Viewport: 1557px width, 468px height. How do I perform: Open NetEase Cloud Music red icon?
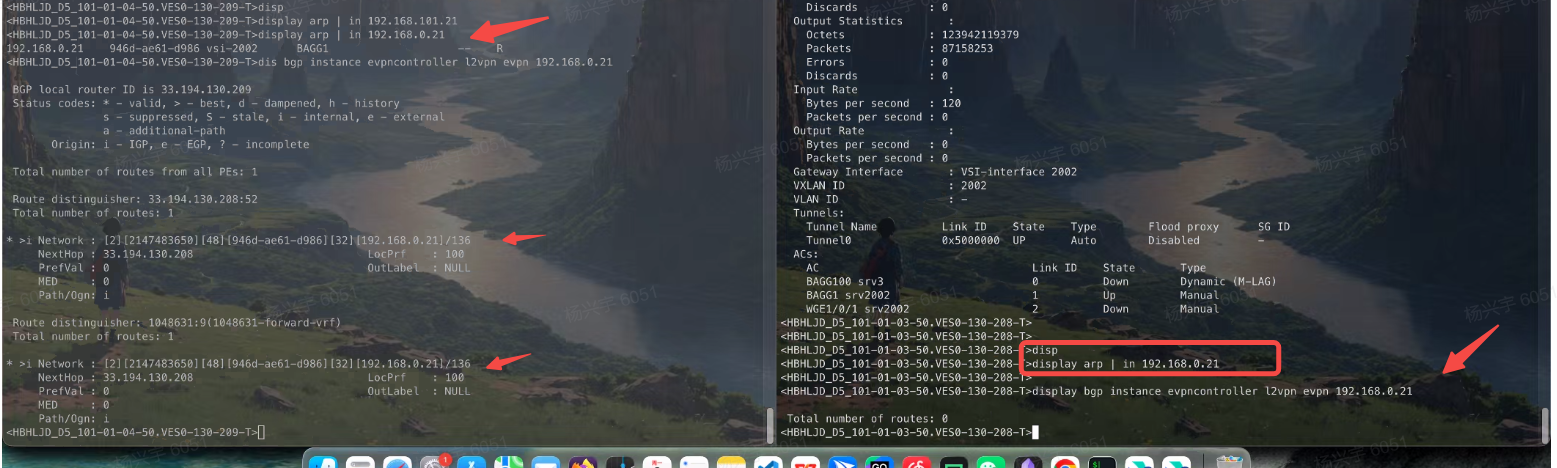tap(916, 463)
